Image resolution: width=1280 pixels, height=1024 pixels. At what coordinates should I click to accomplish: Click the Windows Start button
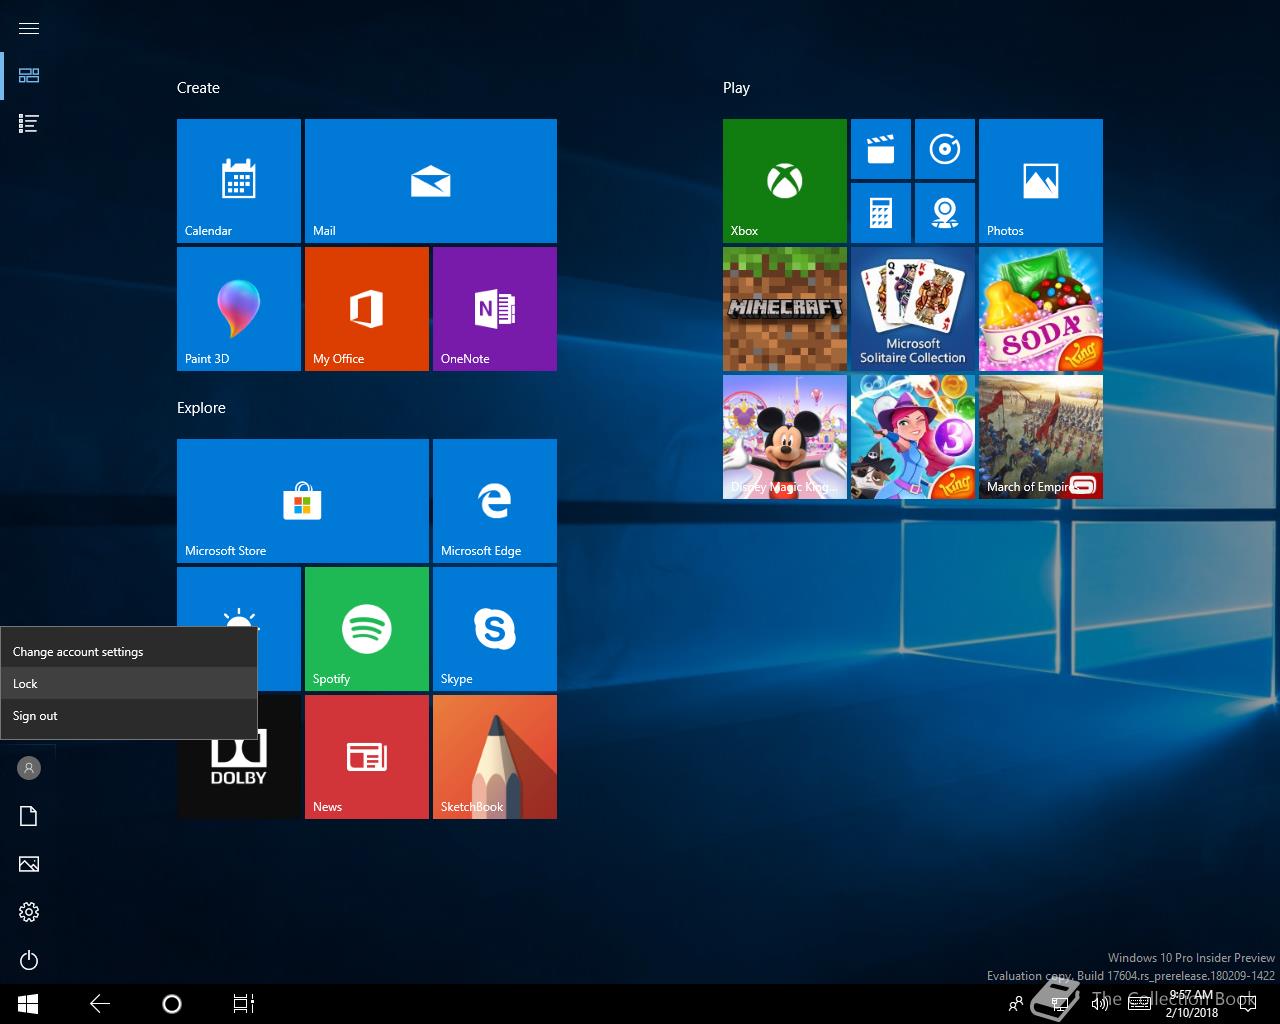coord(28,1004)
